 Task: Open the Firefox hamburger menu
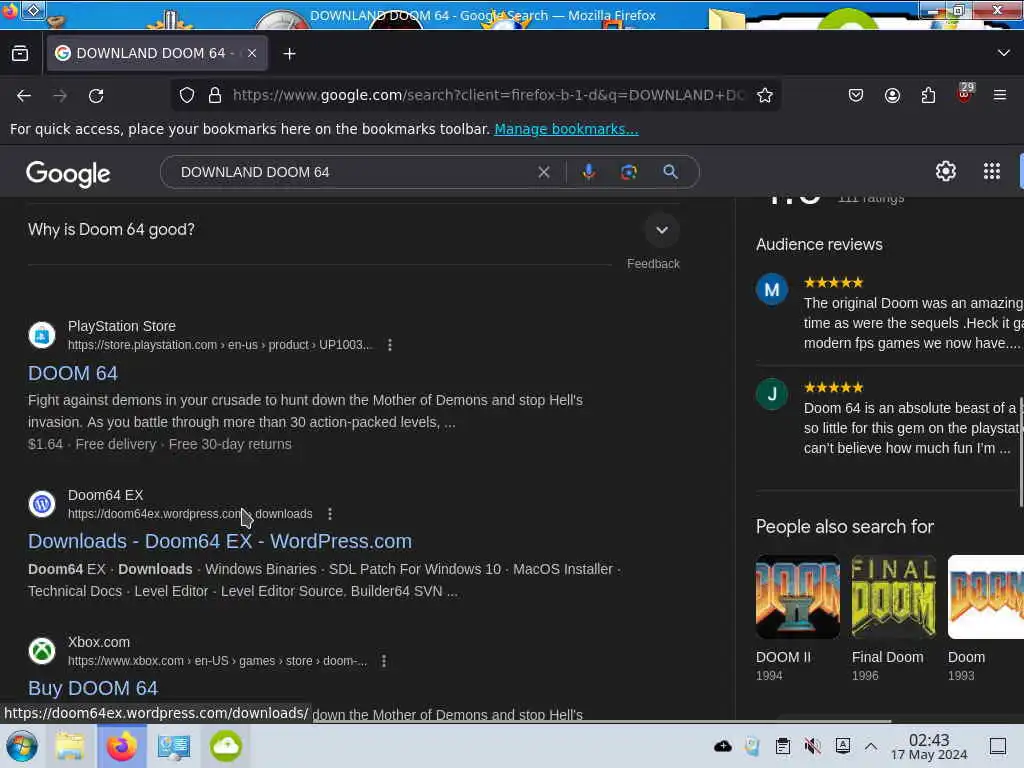[x=1000, y=95]
